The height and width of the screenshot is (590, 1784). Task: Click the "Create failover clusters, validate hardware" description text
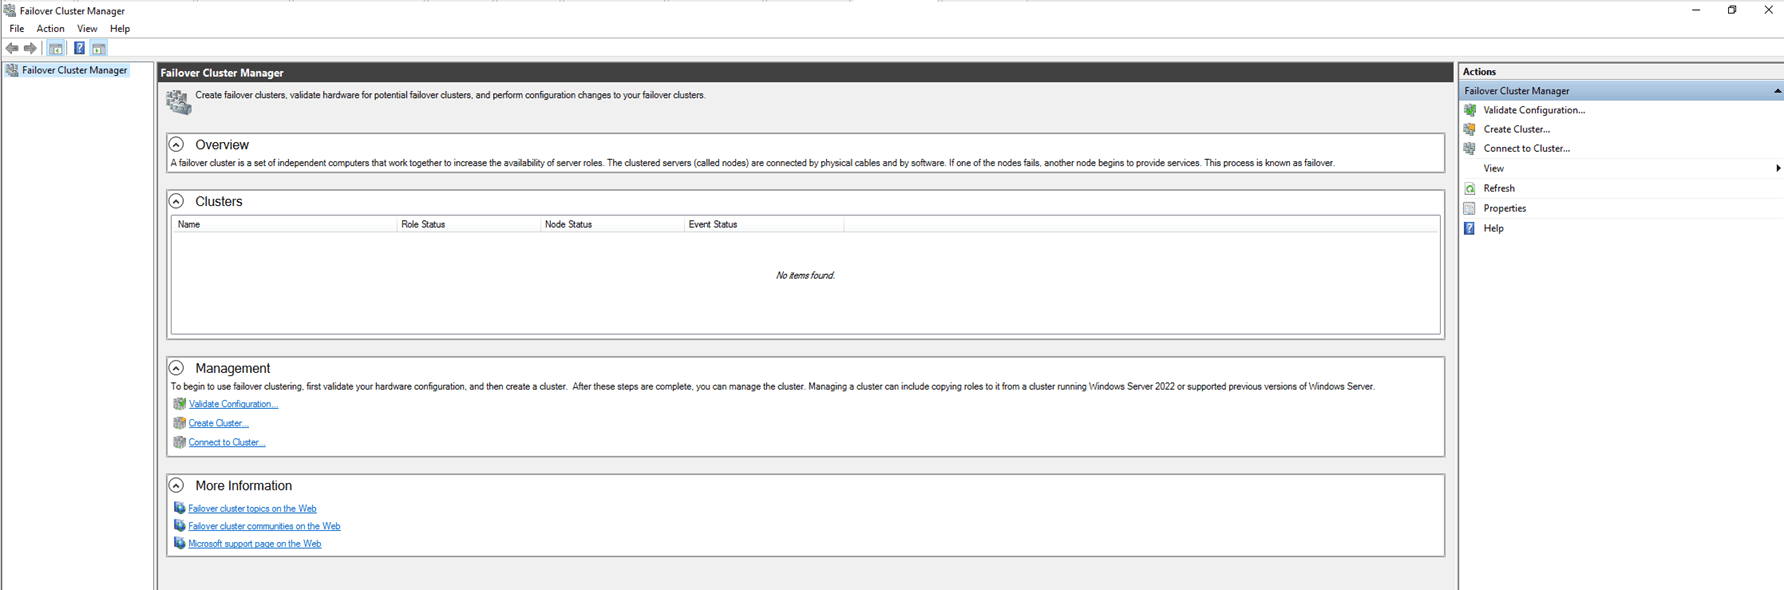(450, 95)
